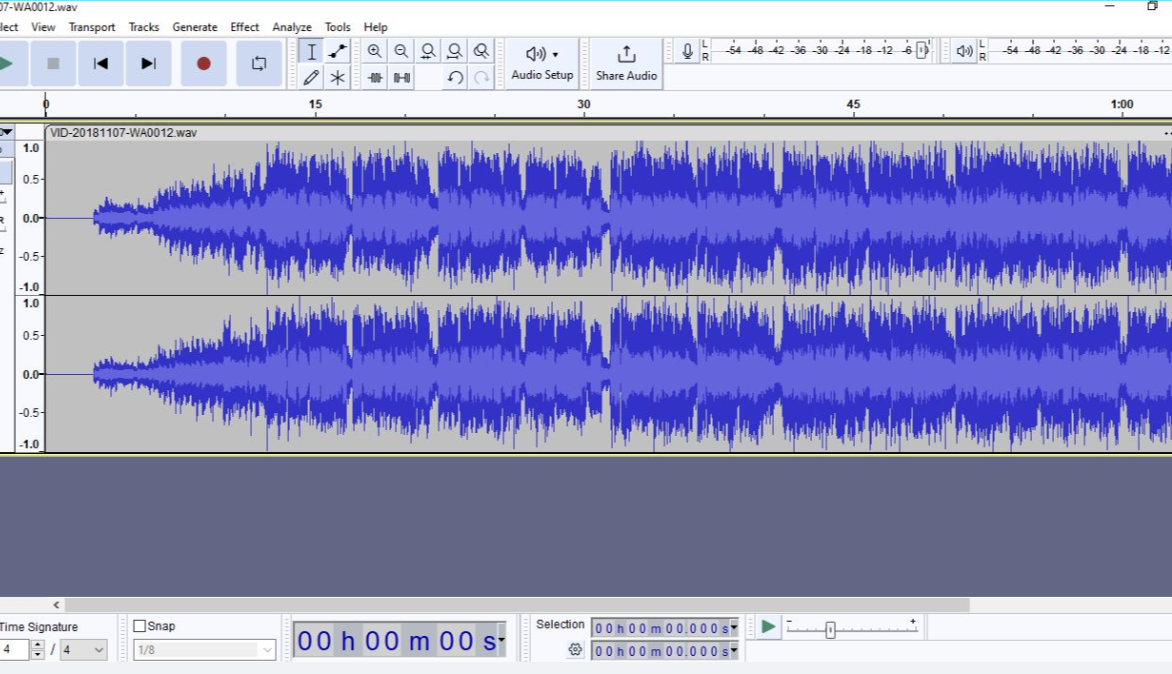Click Play-at-Speed green button

[768, 627]
